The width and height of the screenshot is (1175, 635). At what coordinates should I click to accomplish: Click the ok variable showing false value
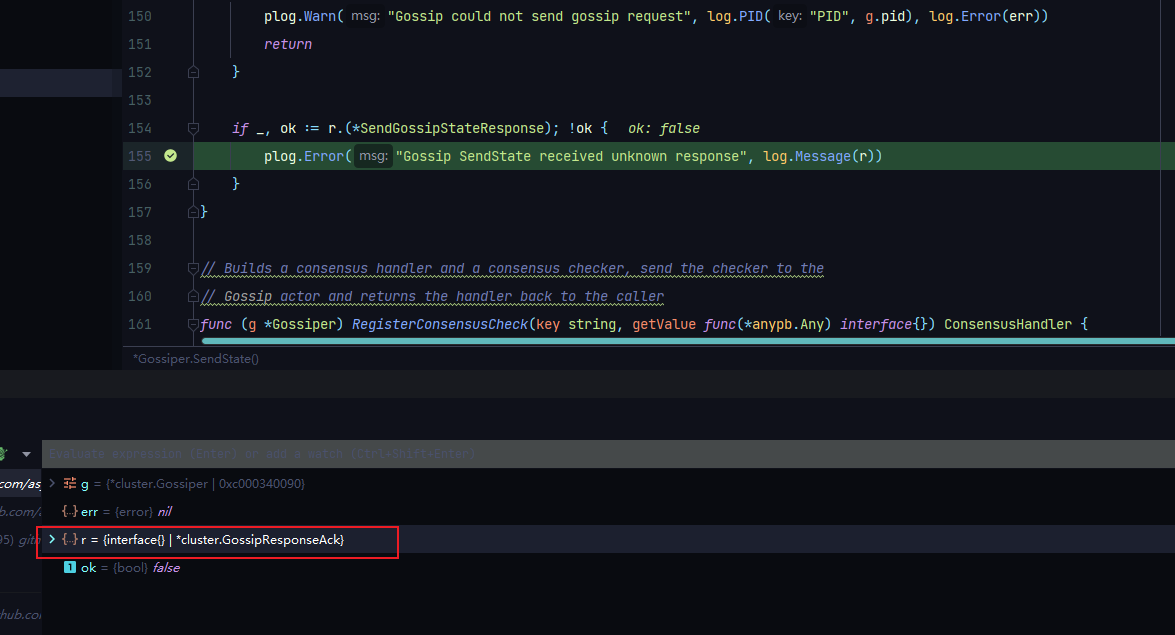pos(130,567)
